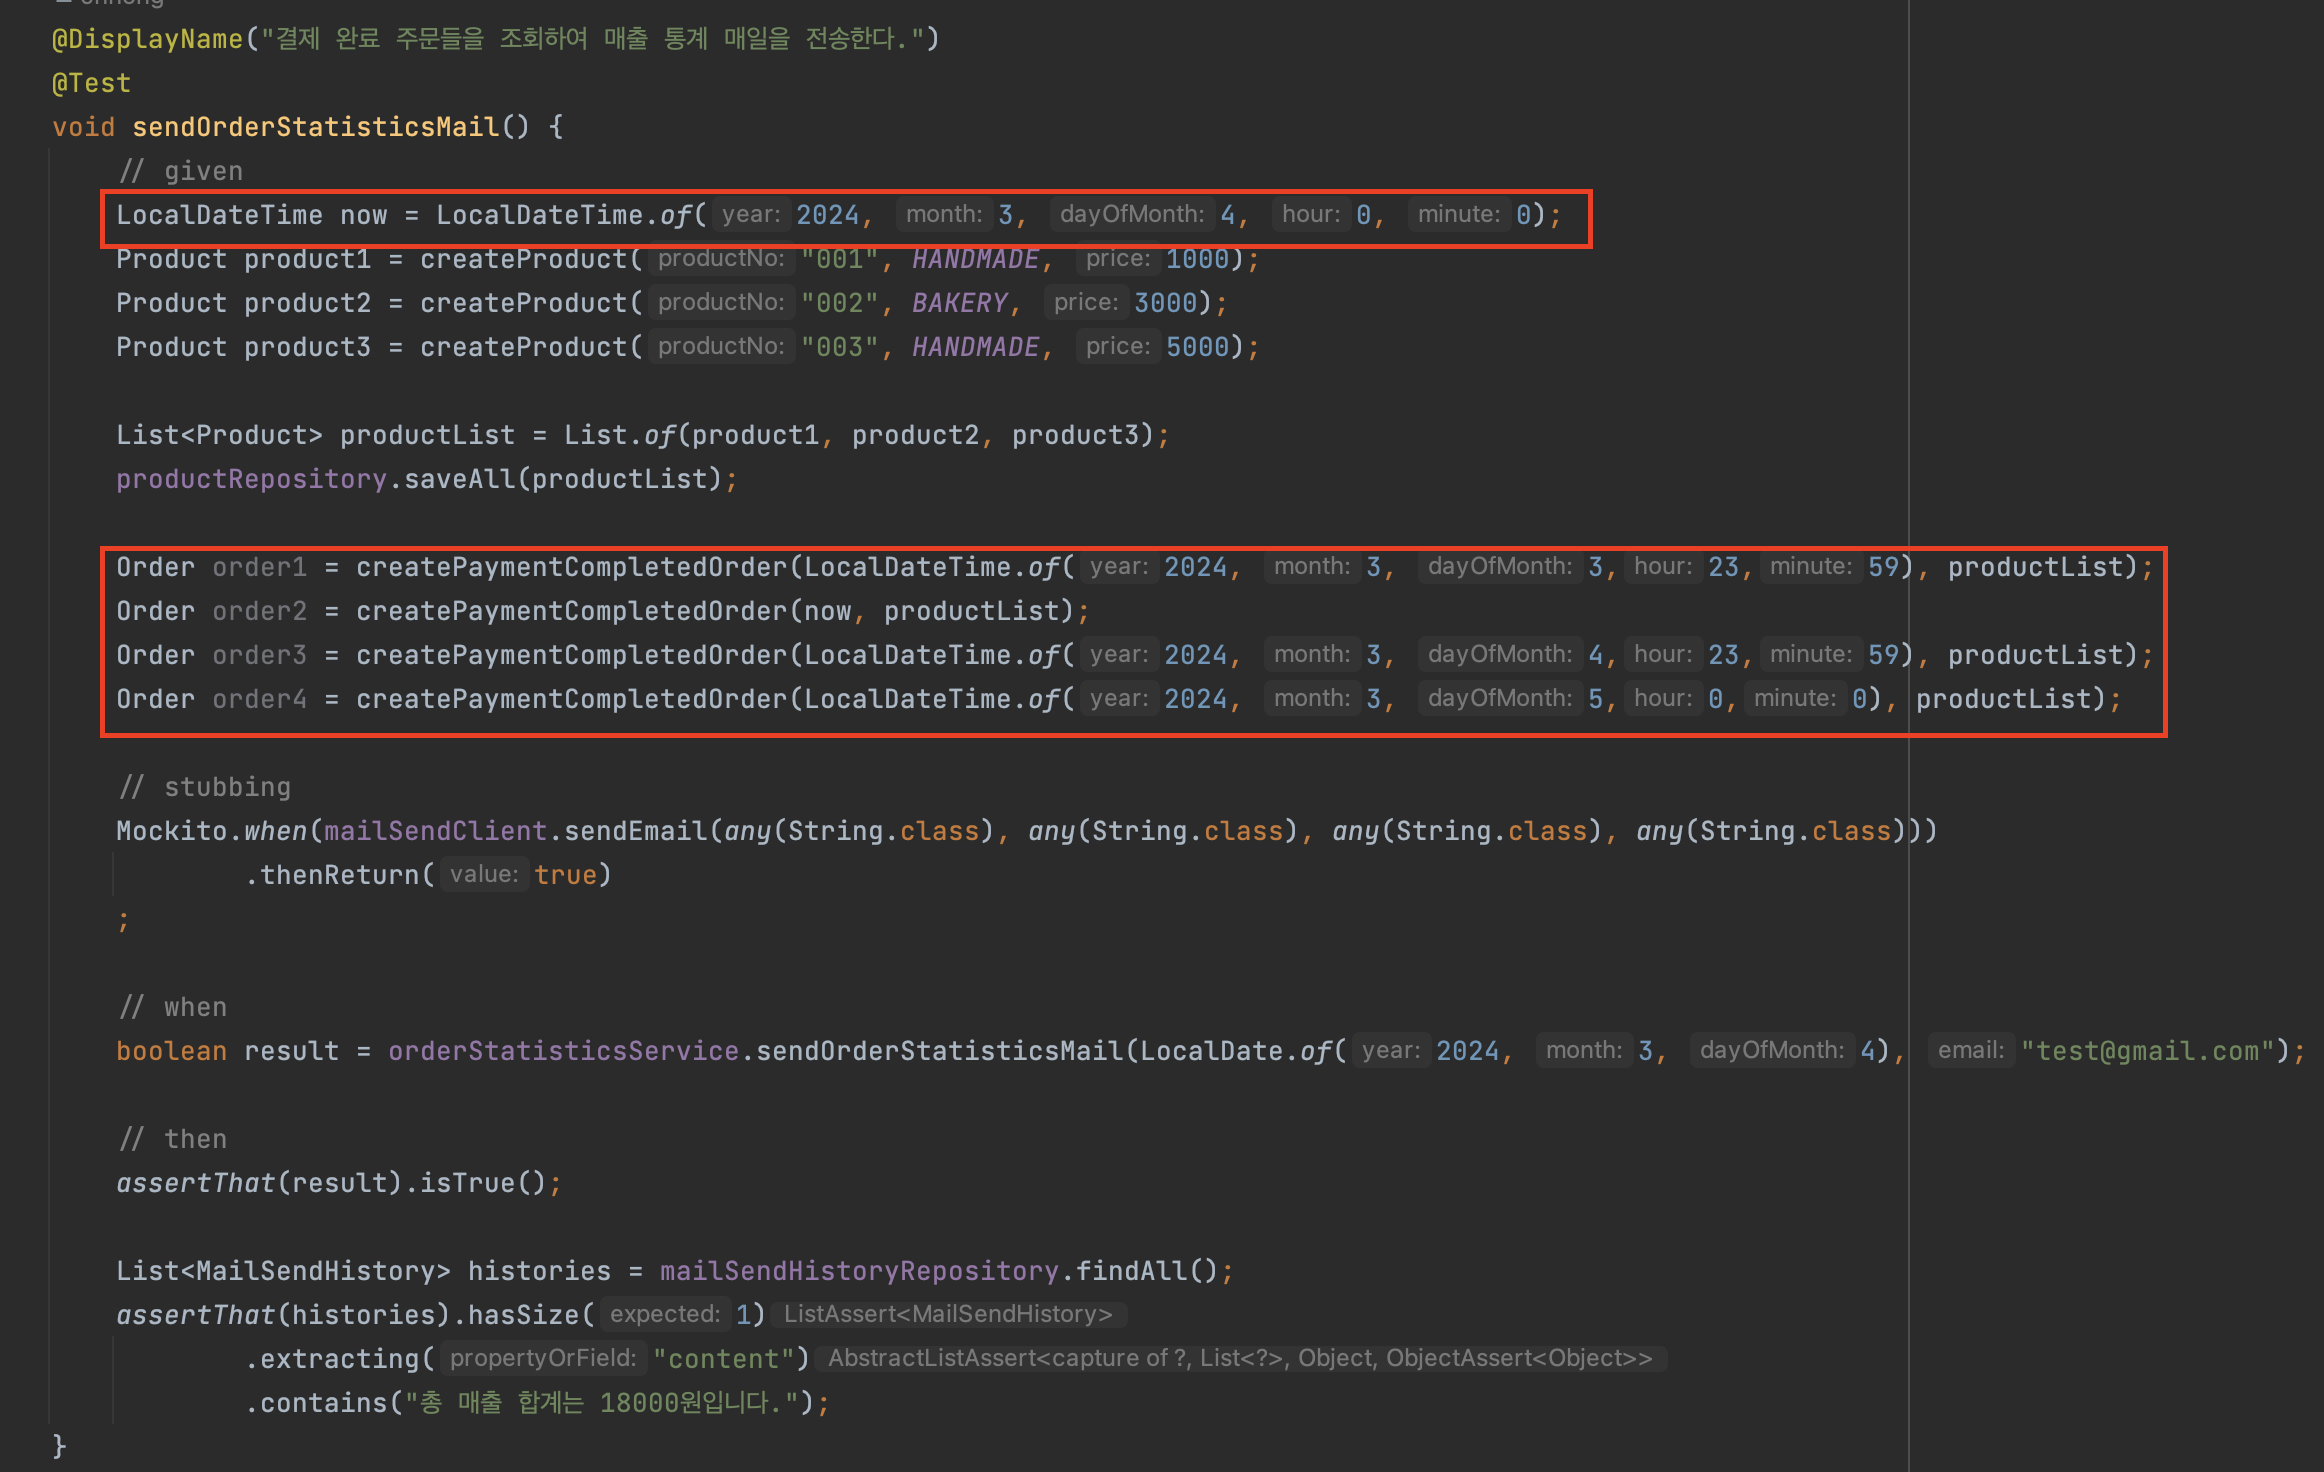Click dayOfMonth hint on order4 line

[1498, 699]
